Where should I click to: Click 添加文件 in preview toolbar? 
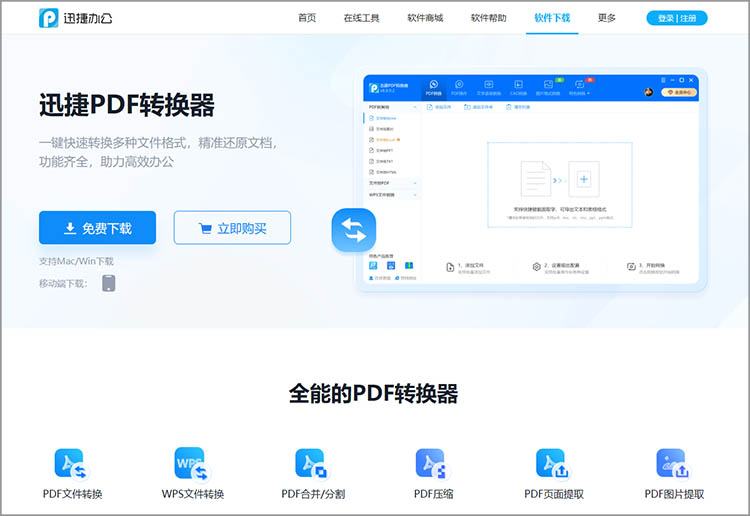(x=439, y=107)
